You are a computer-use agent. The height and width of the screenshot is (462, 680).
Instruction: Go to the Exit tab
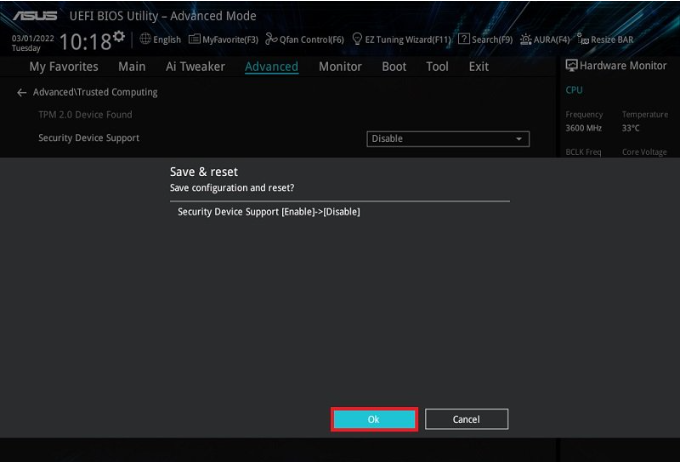478,66
